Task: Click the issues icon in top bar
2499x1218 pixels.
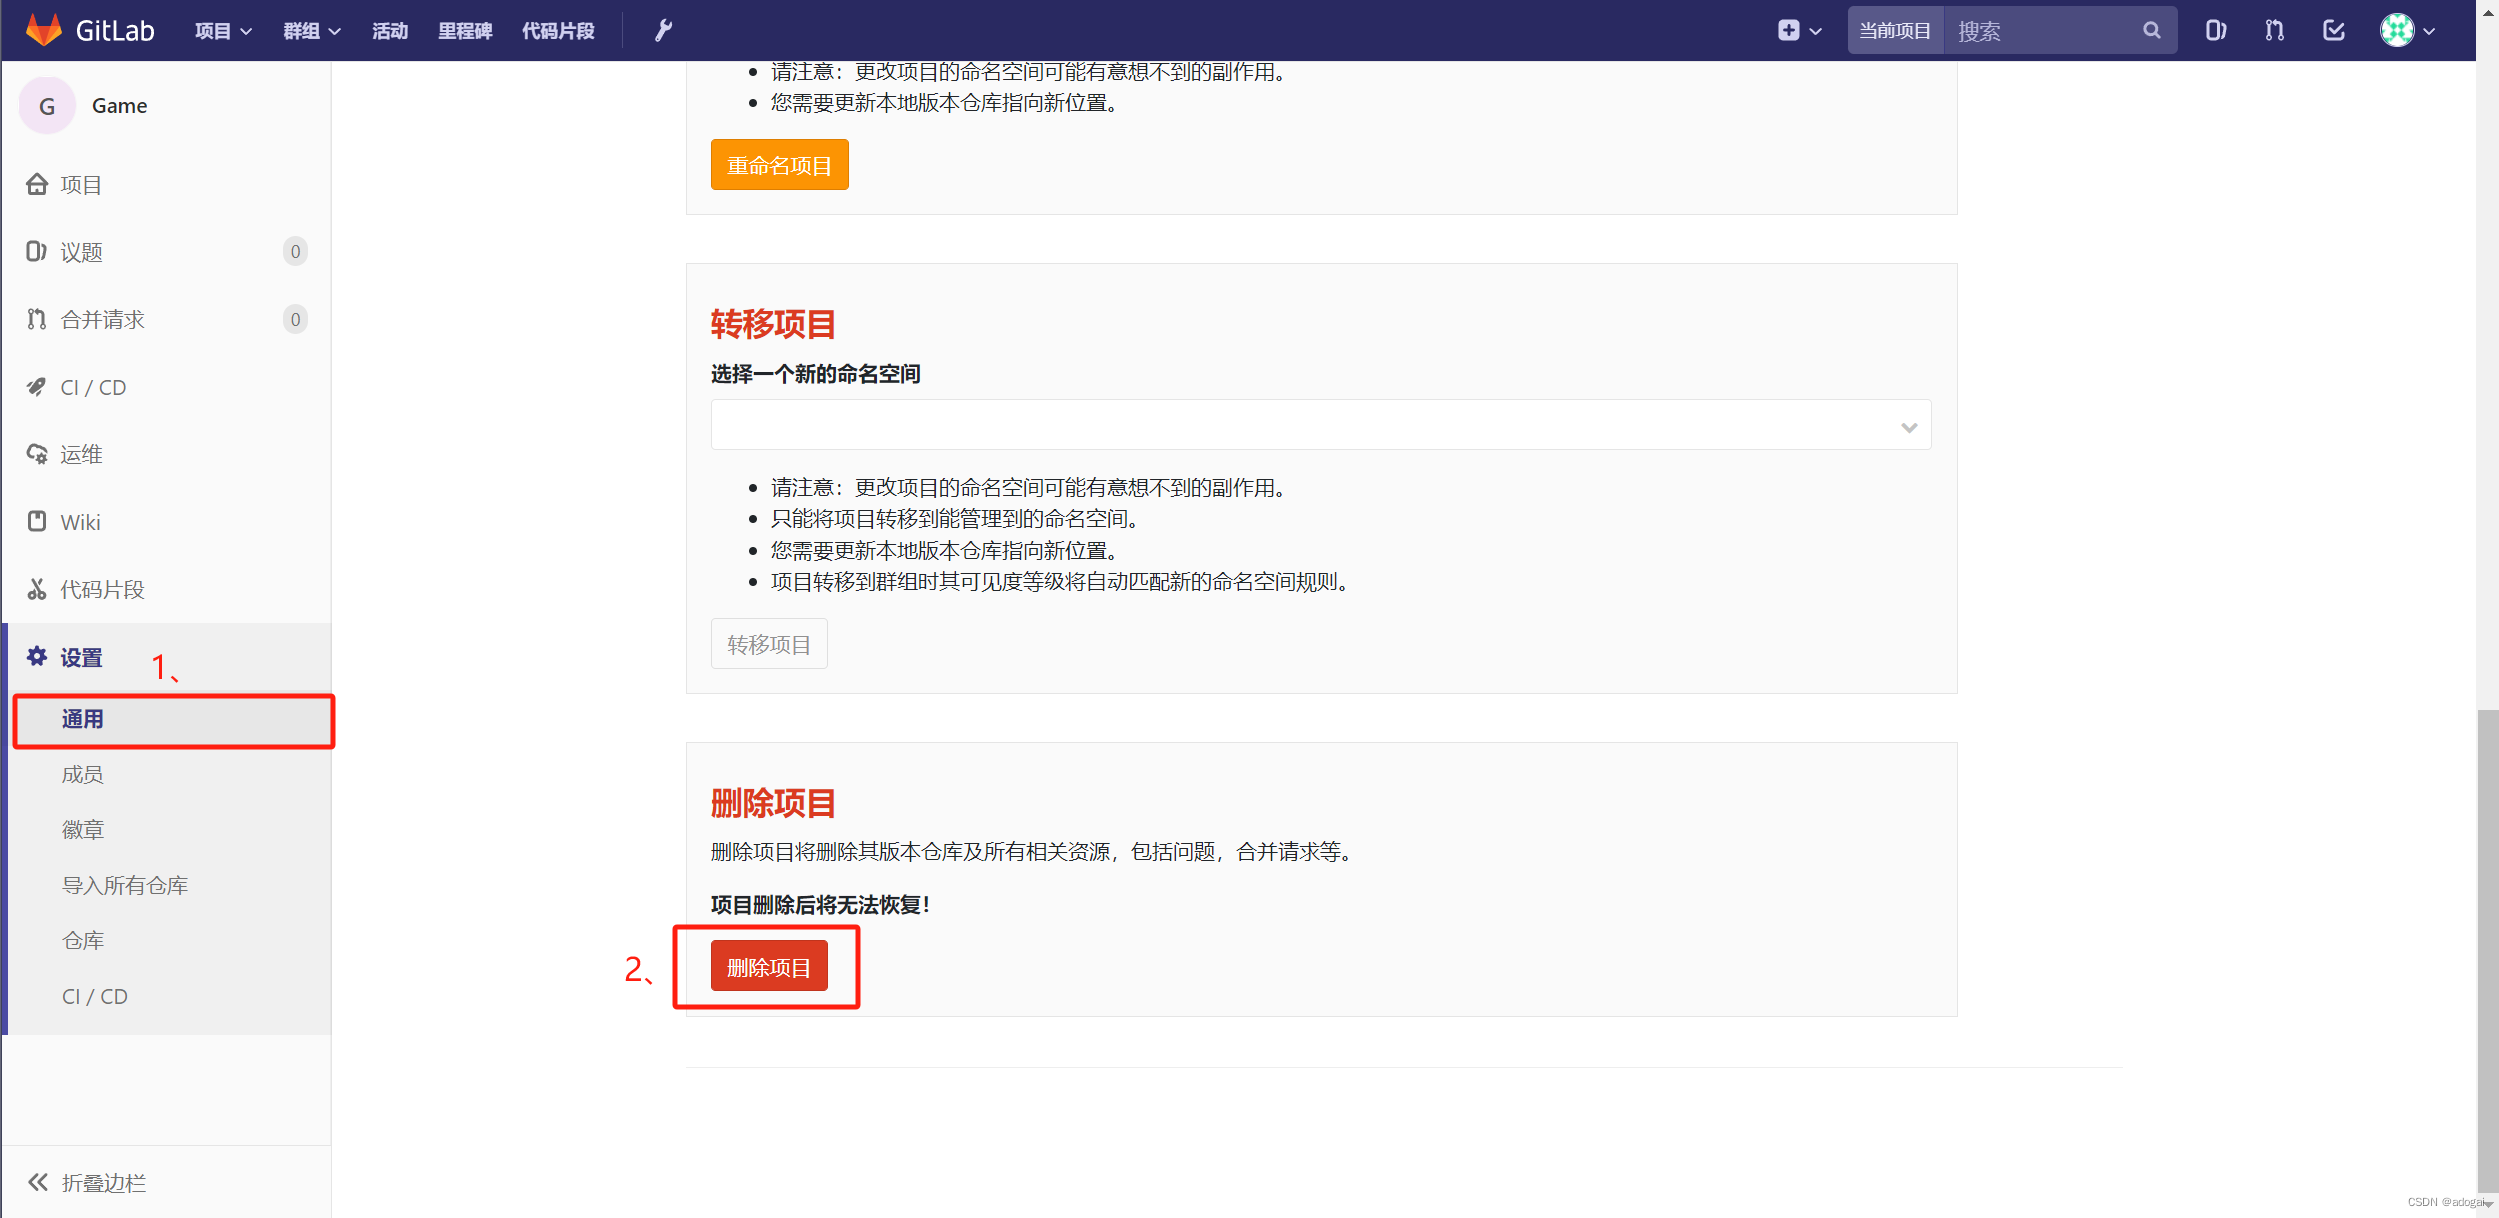Action: [x=2216, y=30]
